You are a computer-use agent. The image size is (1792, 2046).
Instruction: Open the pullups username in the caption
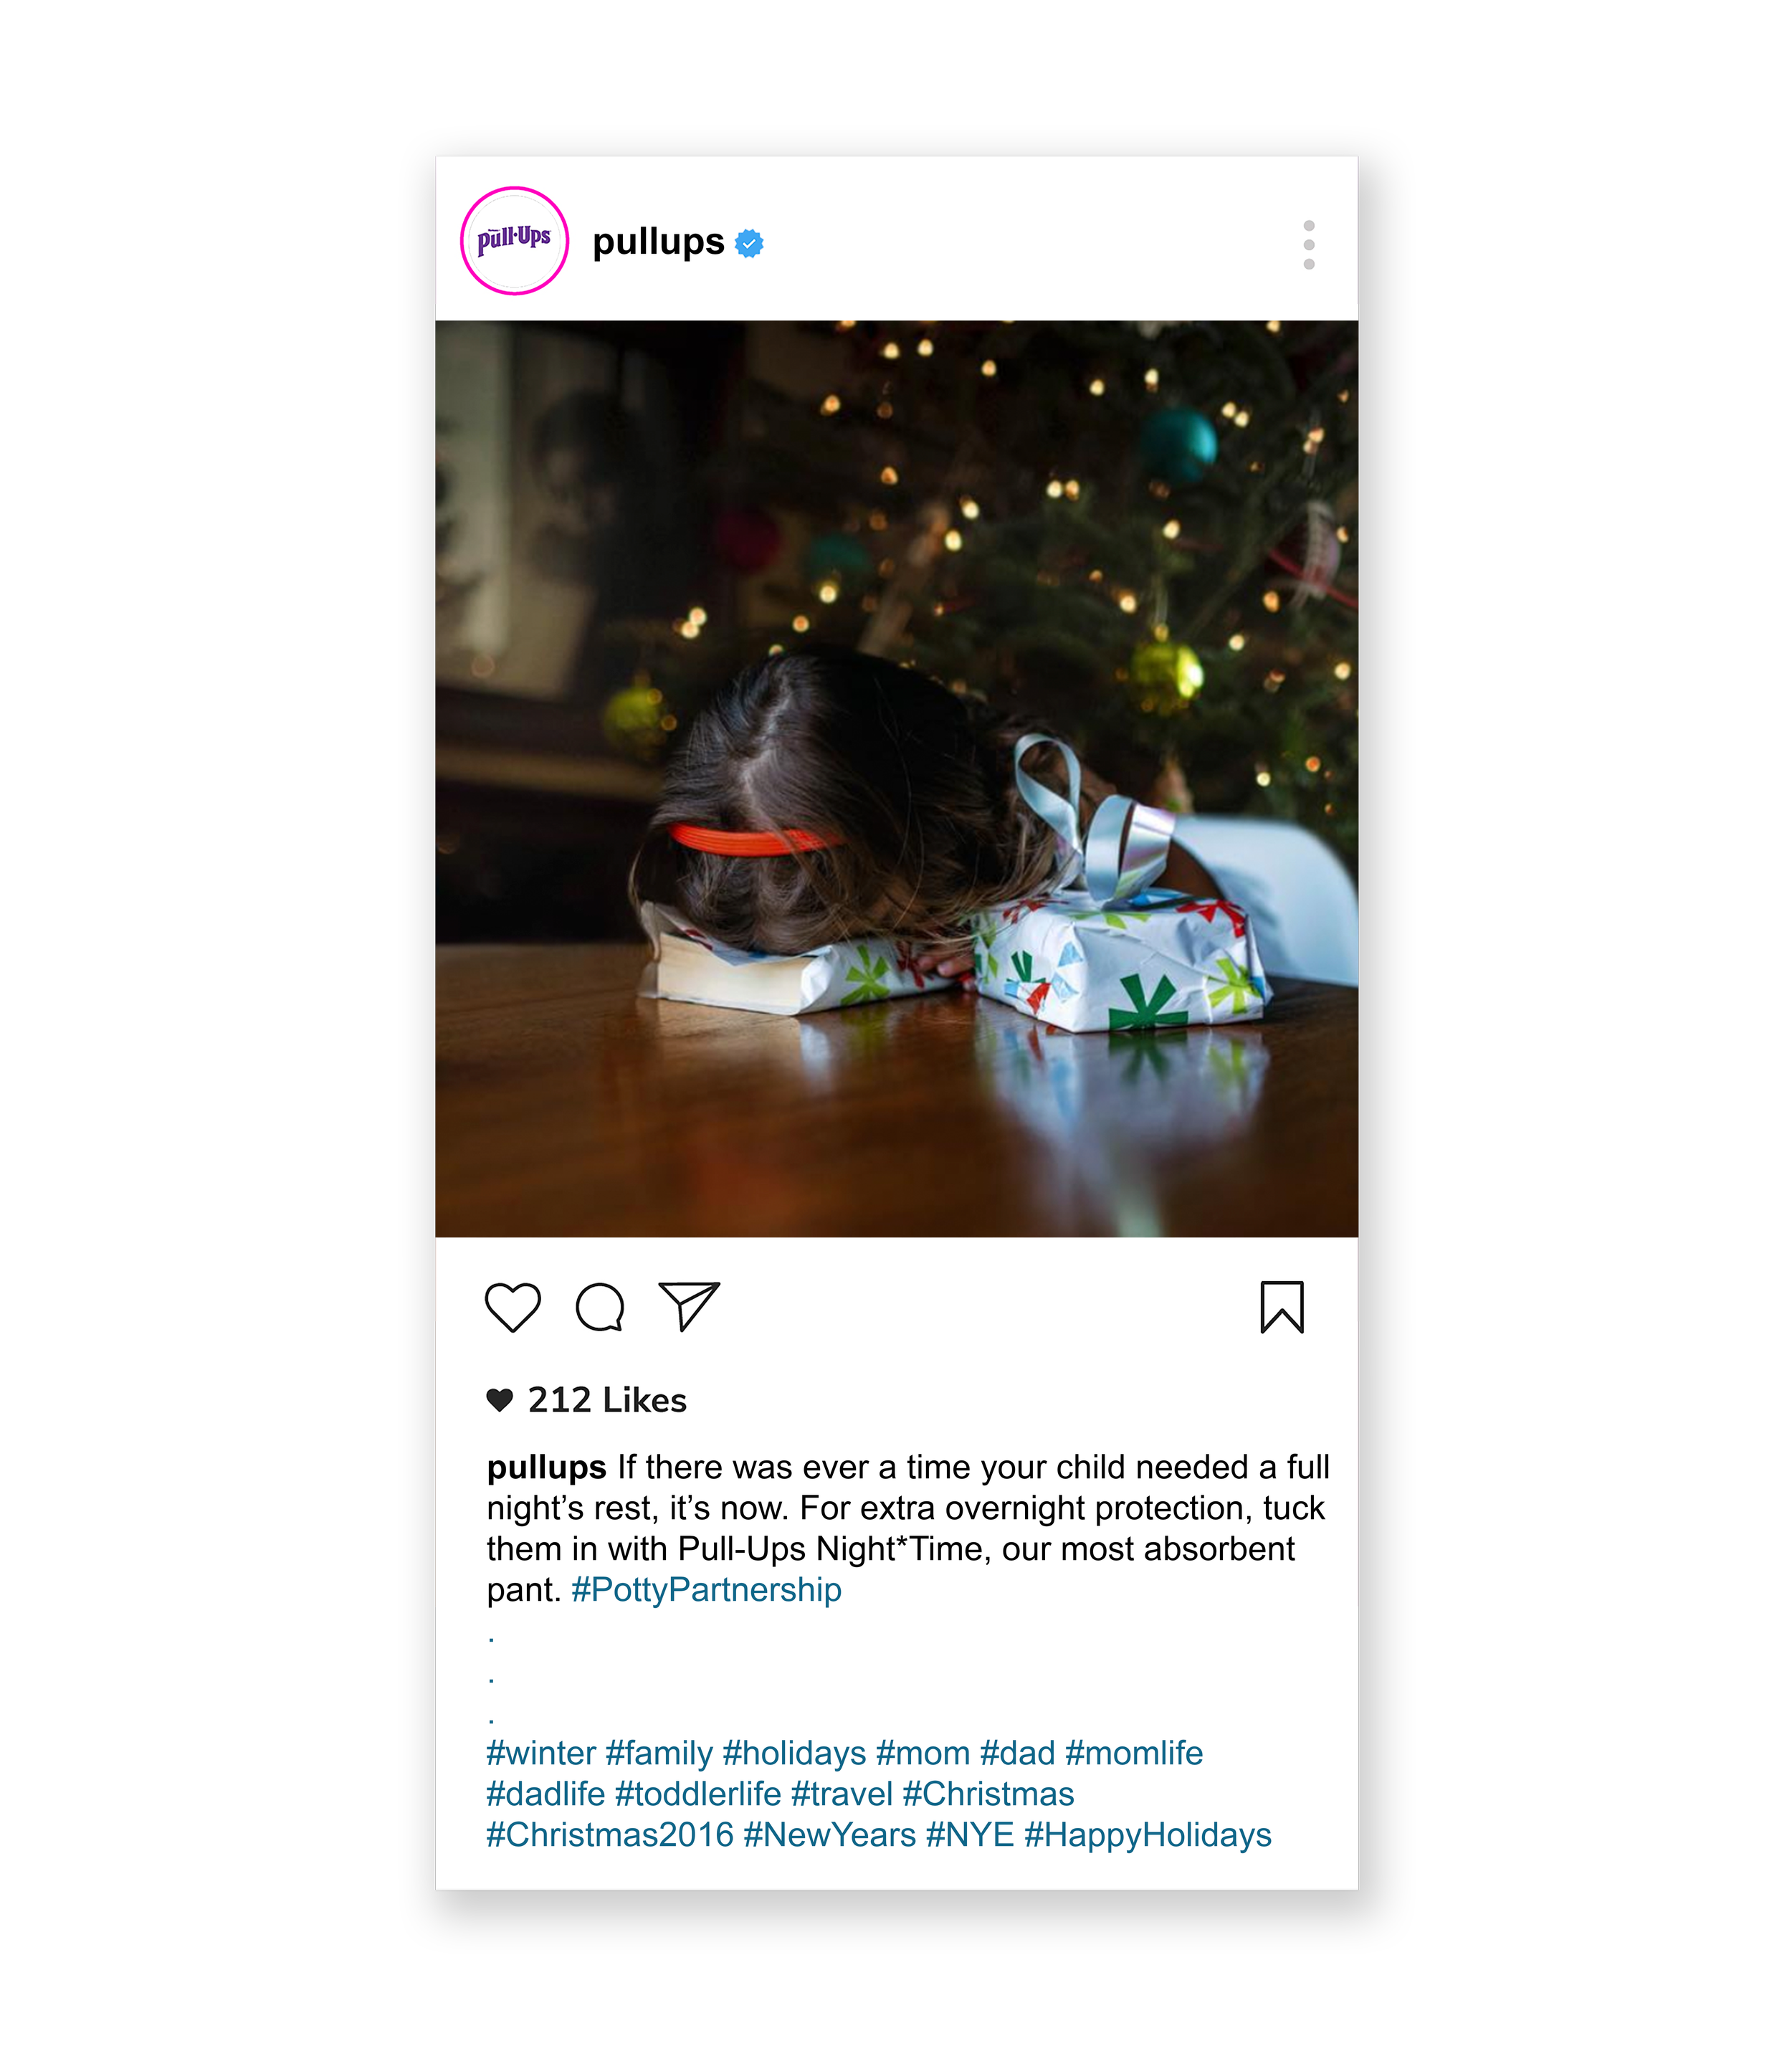click(x=546, y=1468)
